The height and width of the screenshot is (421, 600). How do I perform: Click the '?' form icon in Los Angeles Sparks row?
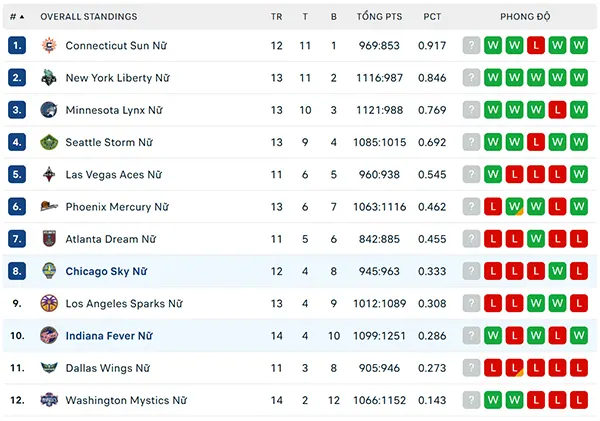coord(471,304)
